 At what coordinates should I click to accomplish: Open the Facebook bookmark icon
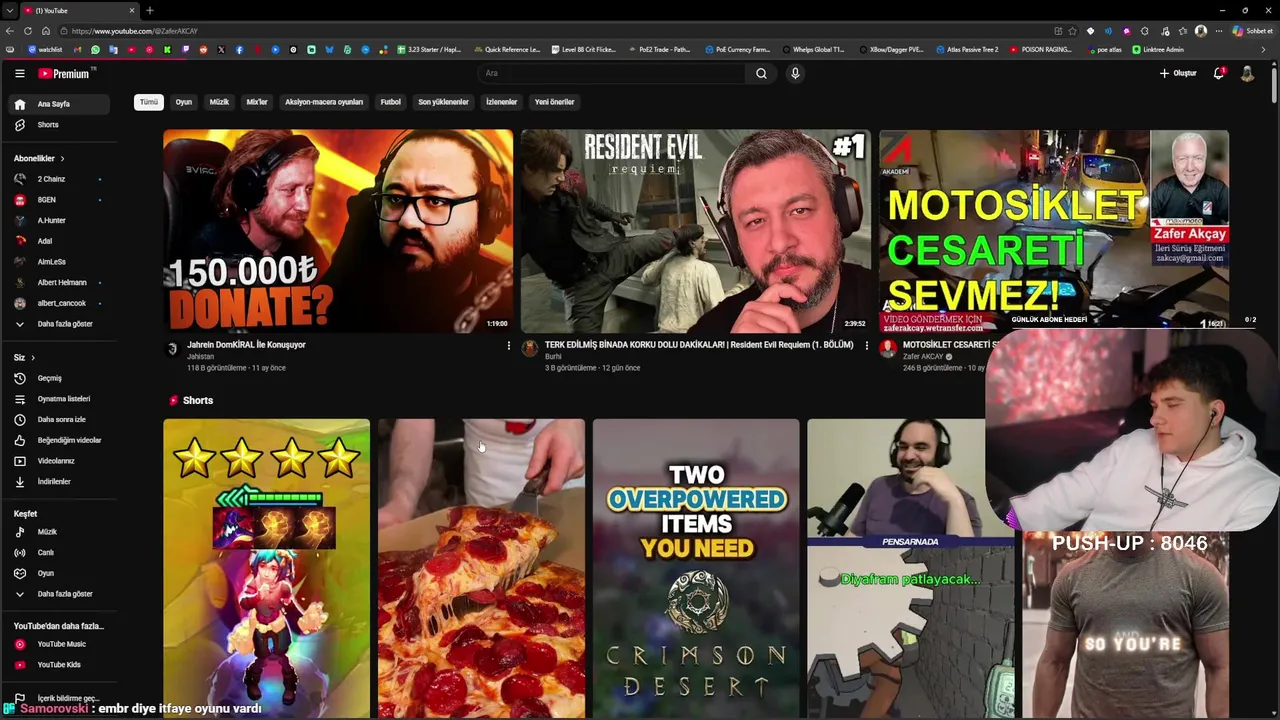(x=239, y=49)
